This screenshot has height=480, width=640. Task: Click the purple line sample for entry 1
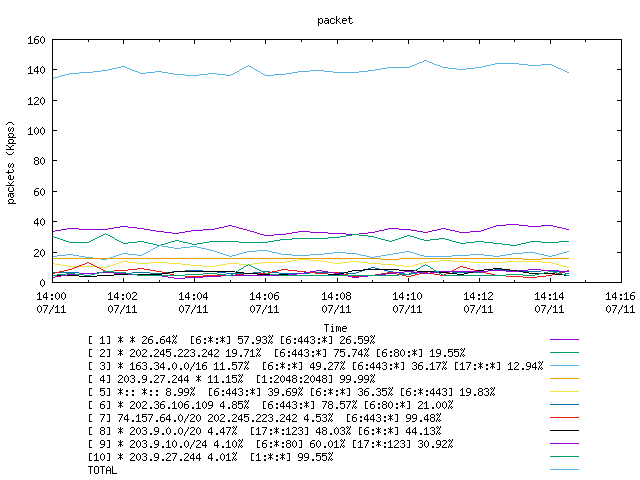pos(564,340)
